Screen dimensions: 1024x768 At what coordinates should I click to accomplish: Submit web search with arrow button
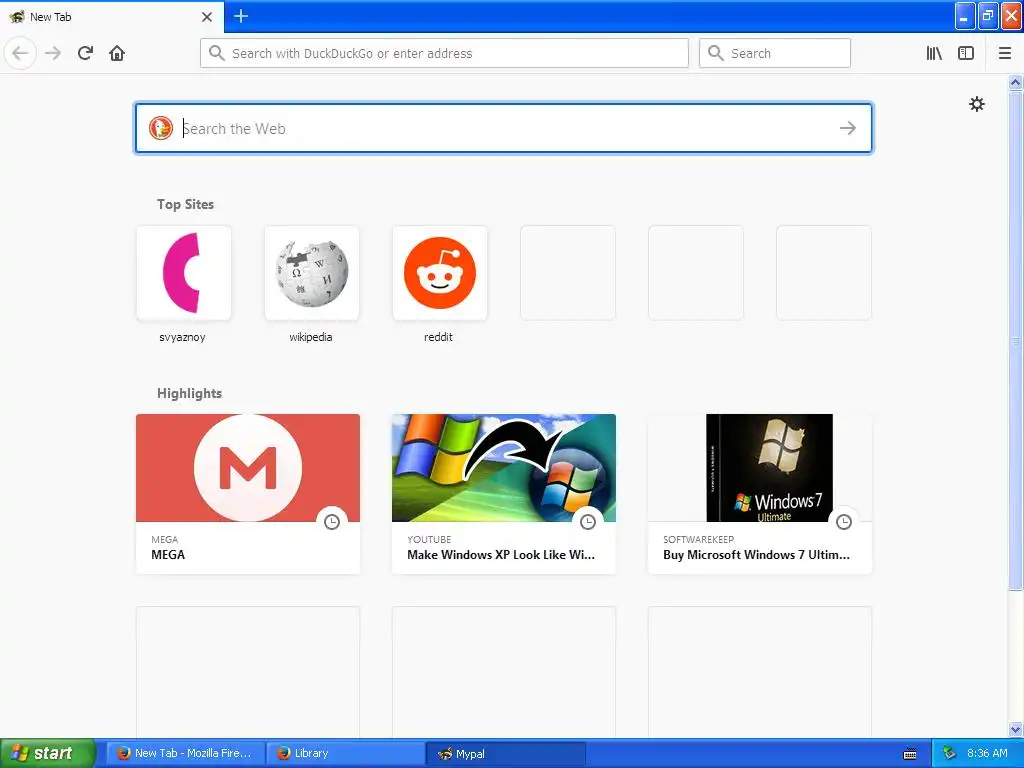[x=848, y=128]
